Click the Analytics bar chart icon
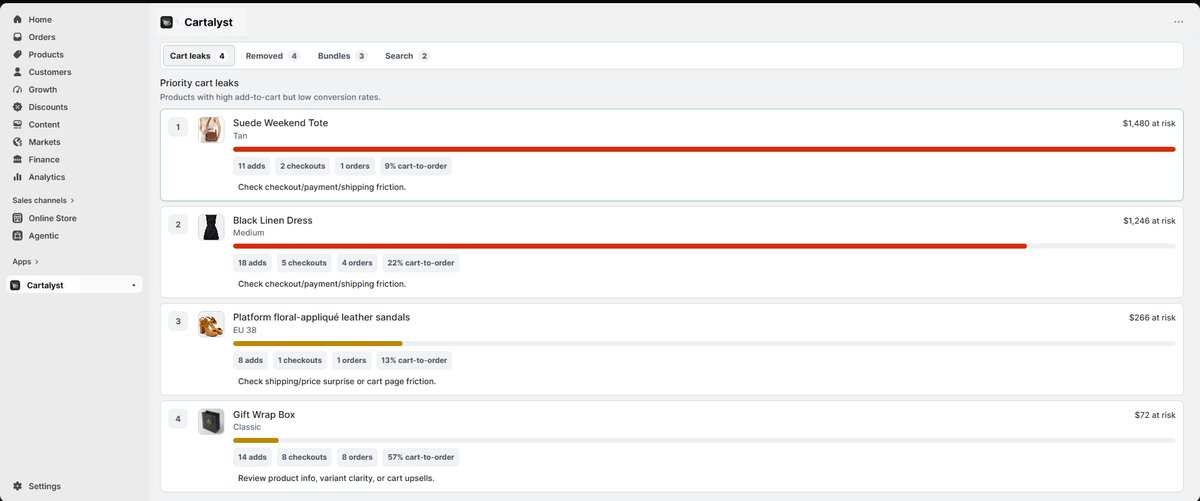The height and width of the screenshot is (501, 1200). coord(17,177)
